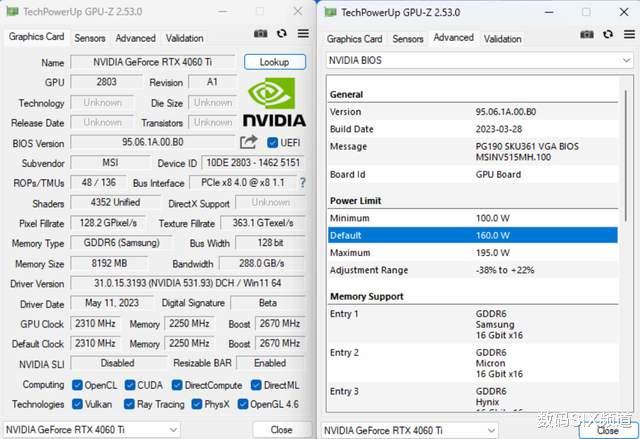Image resolution: width=640 pixels, height=439 pixels.
Task: Select Graphics Card tab in right window
Action: (x=354, y=39)
